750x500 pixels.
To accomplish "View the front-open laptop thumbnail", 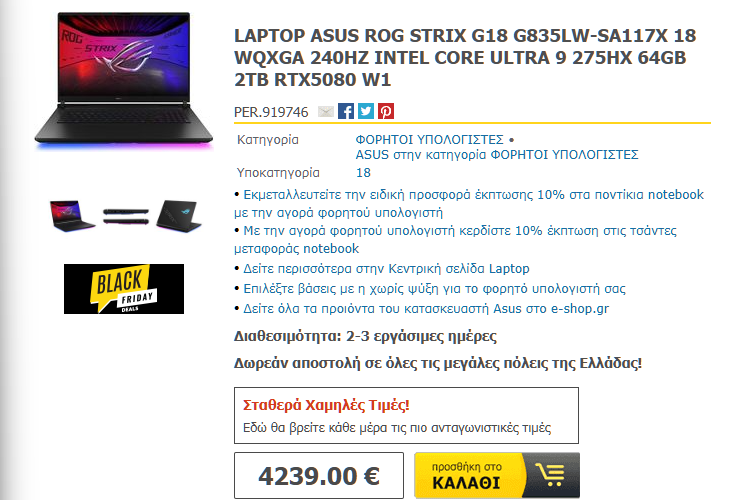I will click(x=72, y=216).
